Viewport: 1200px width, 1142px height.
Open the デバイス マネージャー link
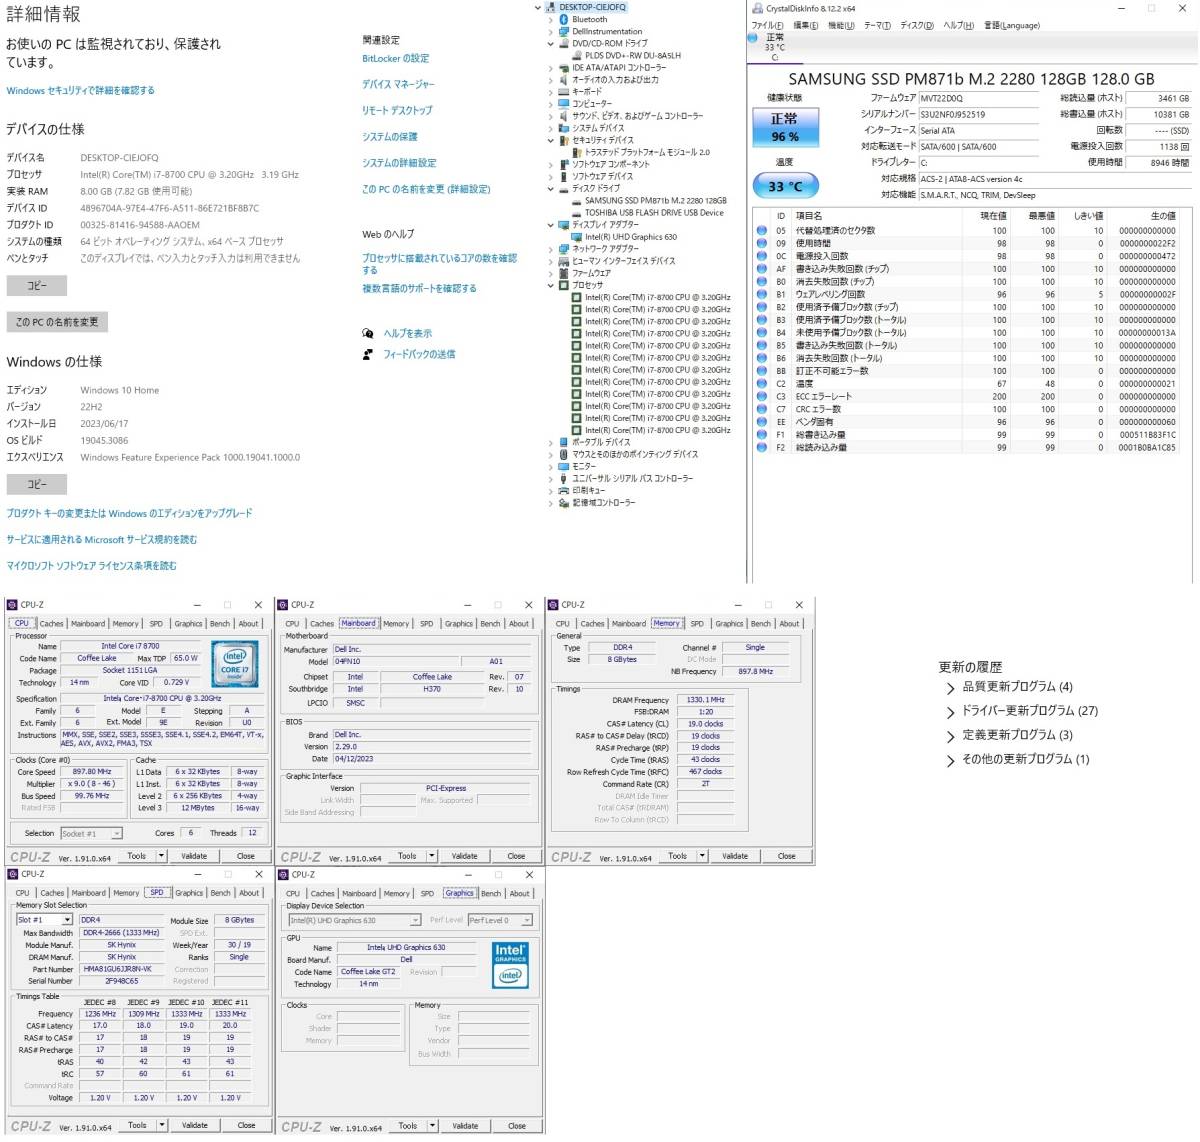(398, 84)
